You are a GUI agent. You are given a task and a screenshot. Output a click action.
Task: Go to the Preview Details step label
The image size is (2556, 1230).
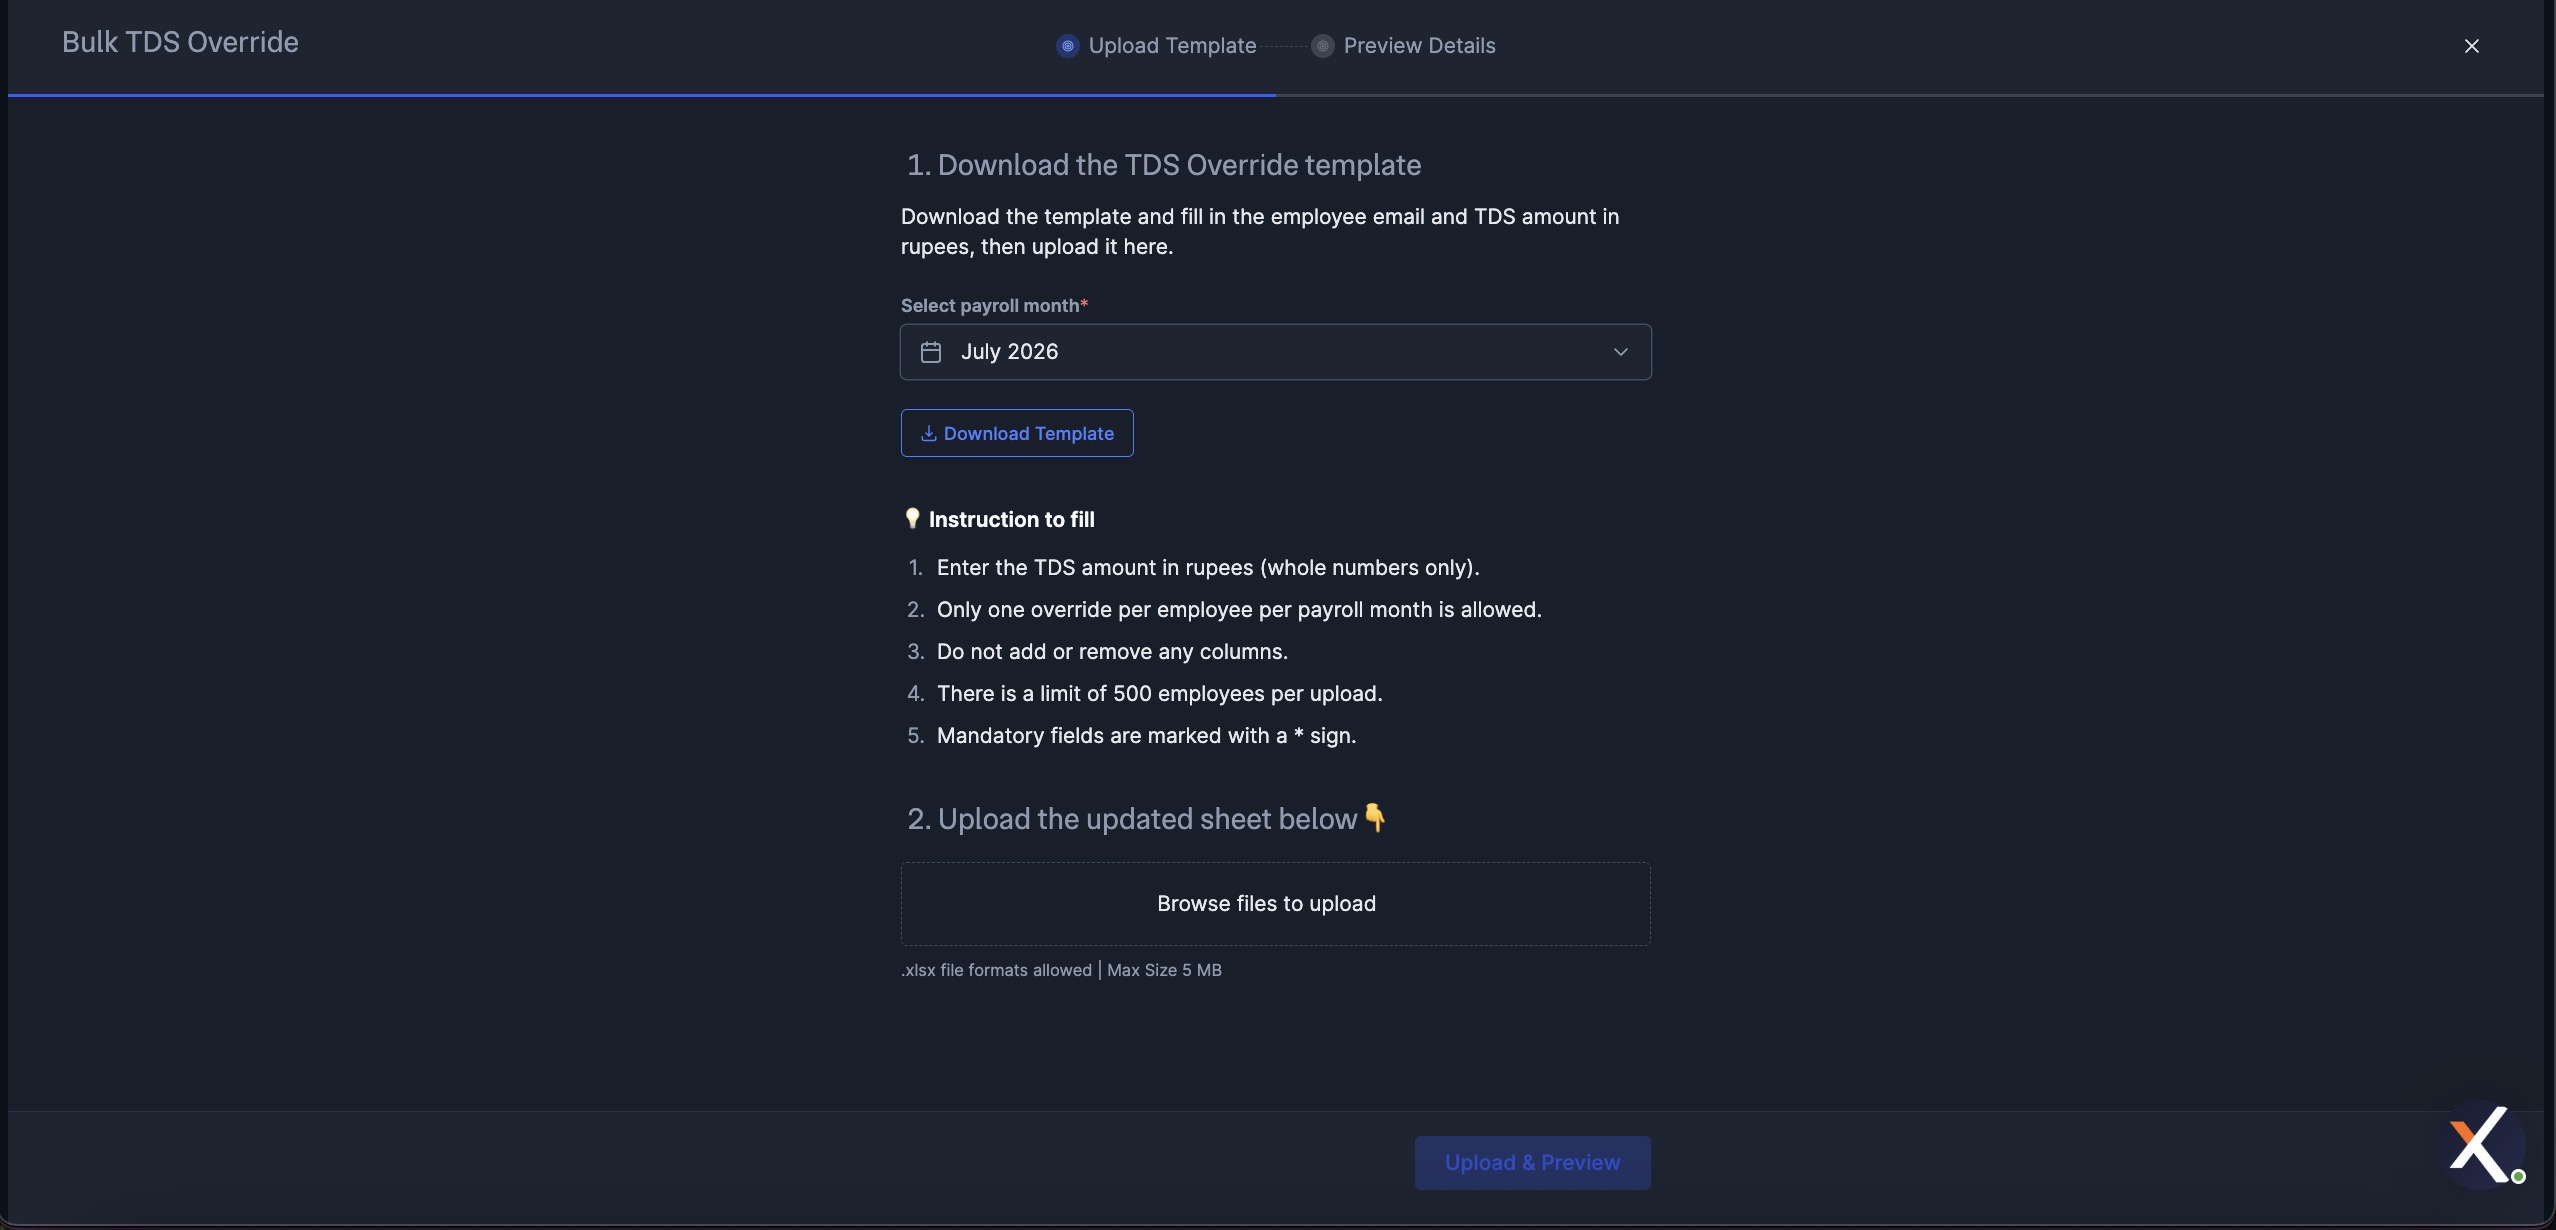point(1419,46)
